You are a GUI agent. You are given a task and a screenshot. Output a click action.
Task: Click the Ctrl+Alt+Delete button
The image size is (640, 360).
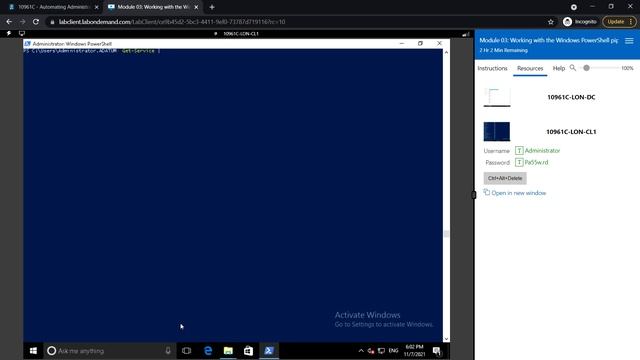(x=505, y=178)
